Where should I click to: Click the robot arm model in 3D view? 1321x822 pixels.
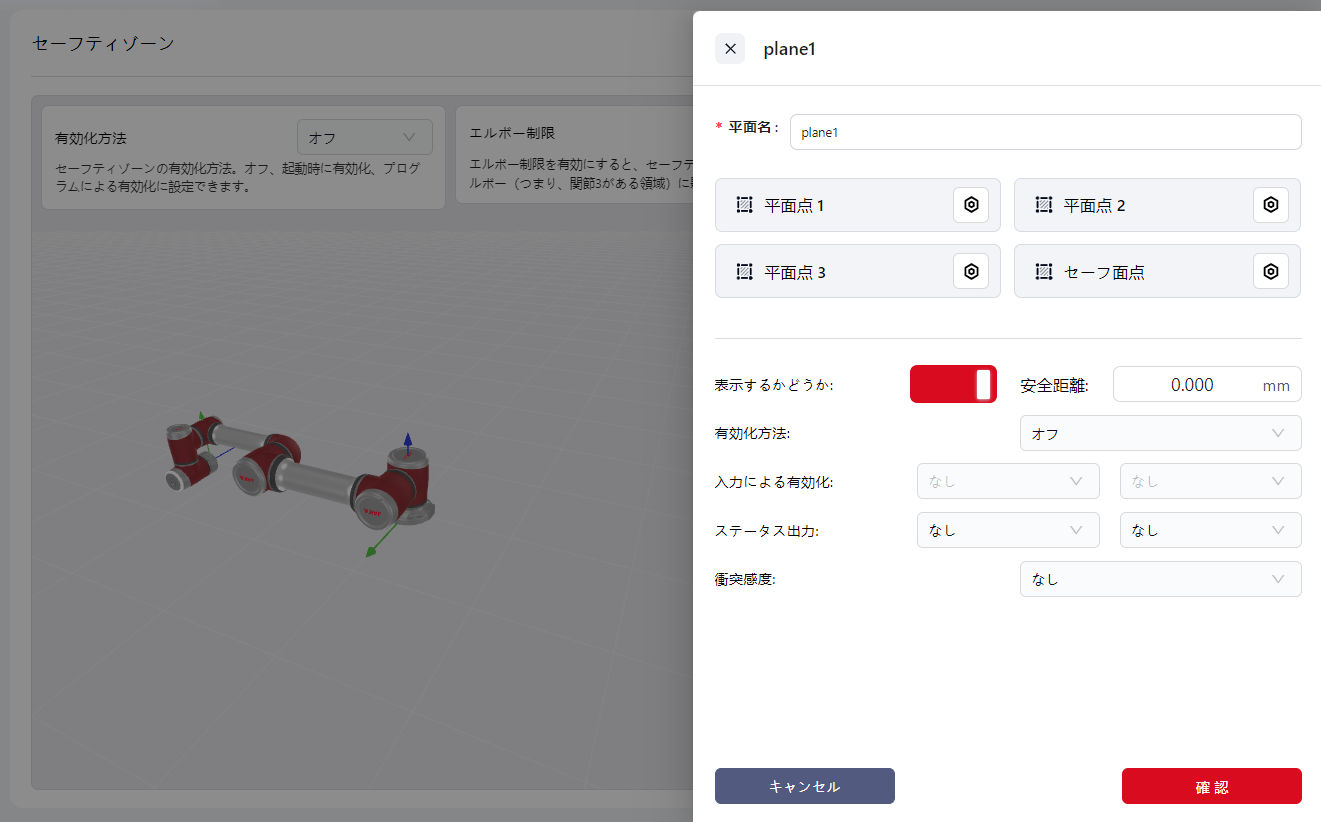[300, 468]
